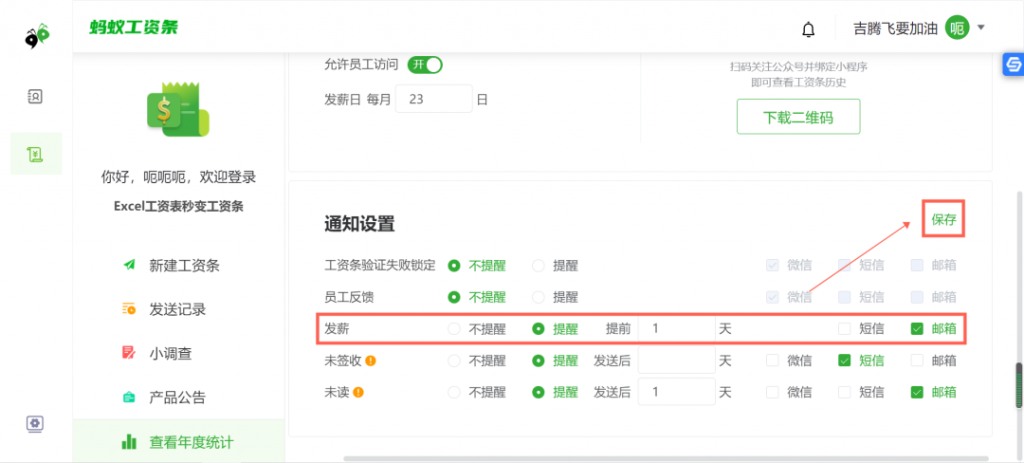Select 不提醒 radio for 发薪
The image size is (1024, 463).
(454, 329)
